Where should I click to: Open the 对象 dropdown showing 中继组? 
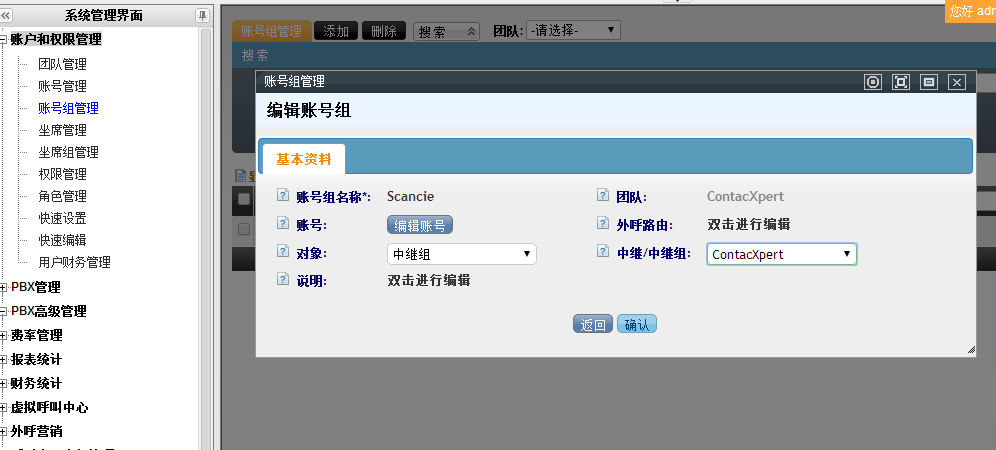coord(461,254)
